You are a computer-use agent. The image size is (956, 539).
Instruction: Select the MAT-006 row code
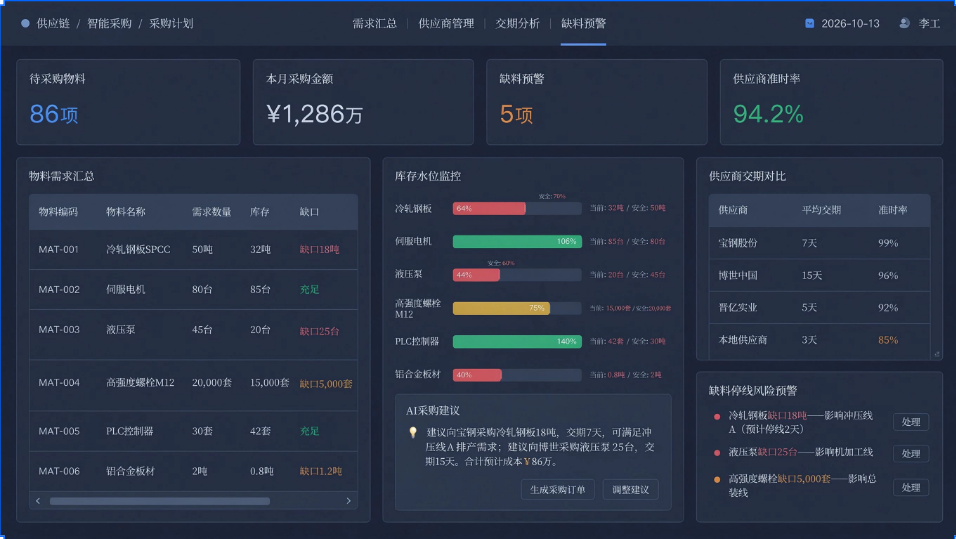tap(59, 471)
